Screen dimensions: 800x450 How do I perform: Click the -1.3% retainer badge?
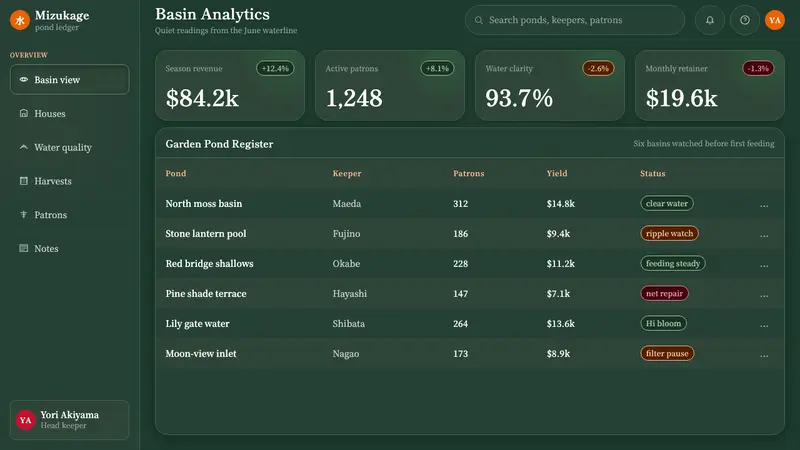[758, 68]
